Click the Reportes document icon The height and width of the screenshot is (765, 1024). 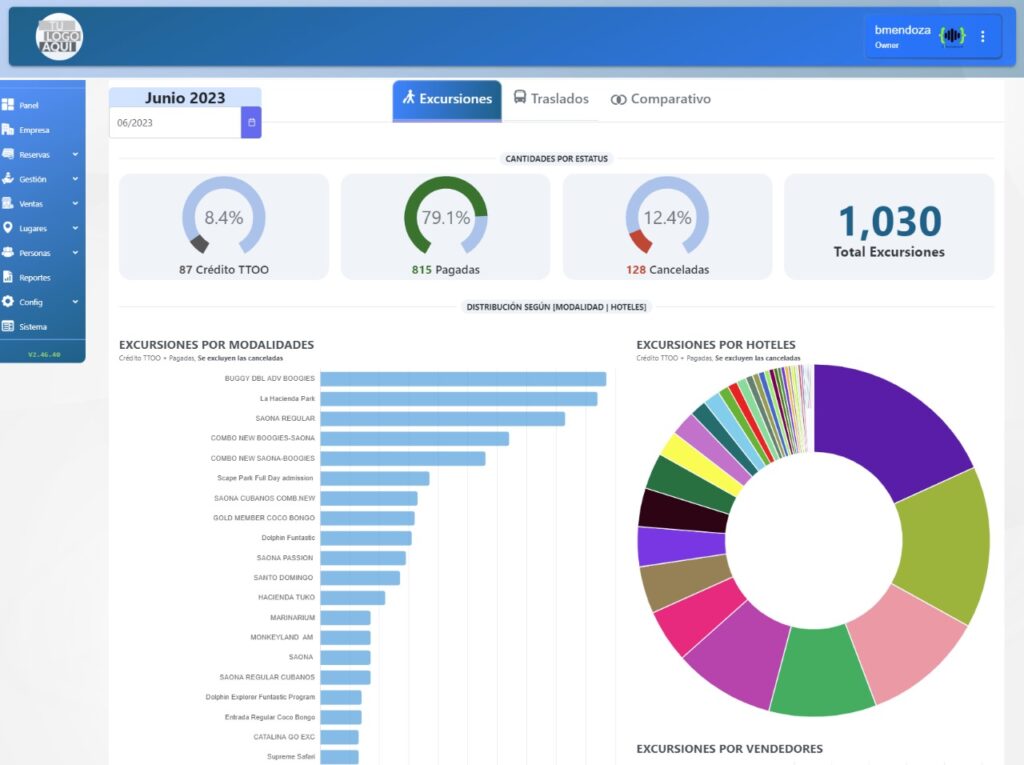pyautogui.click(x=8, y=277)
